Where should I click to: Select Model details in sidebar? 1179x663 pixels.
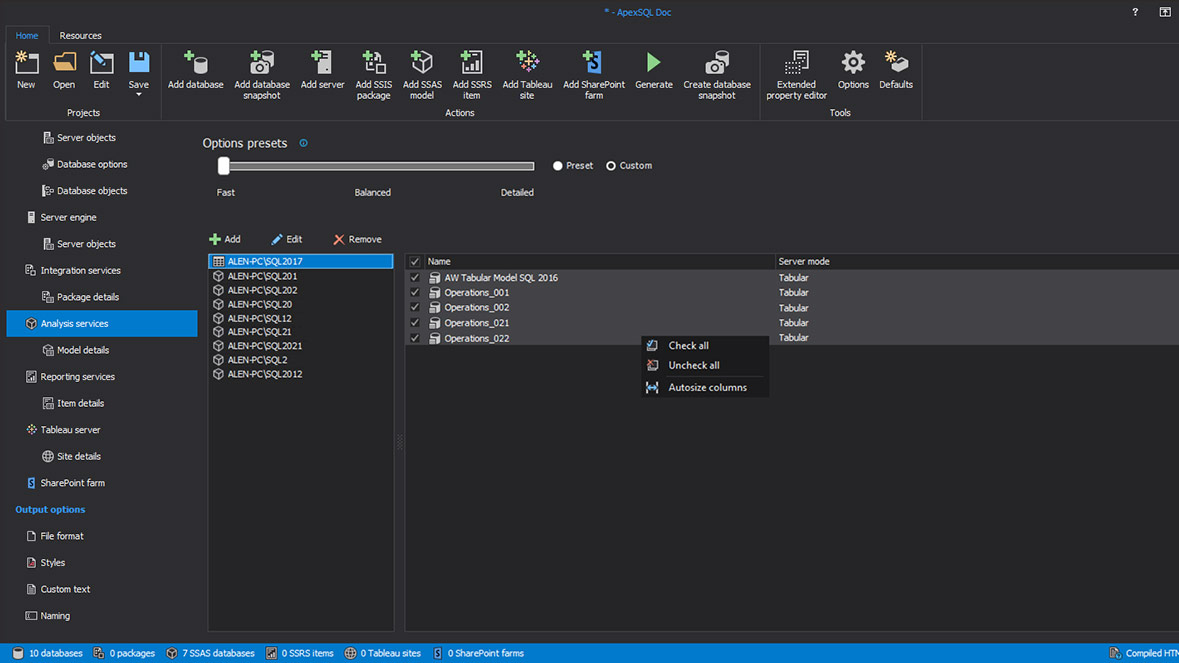[76, 350]
